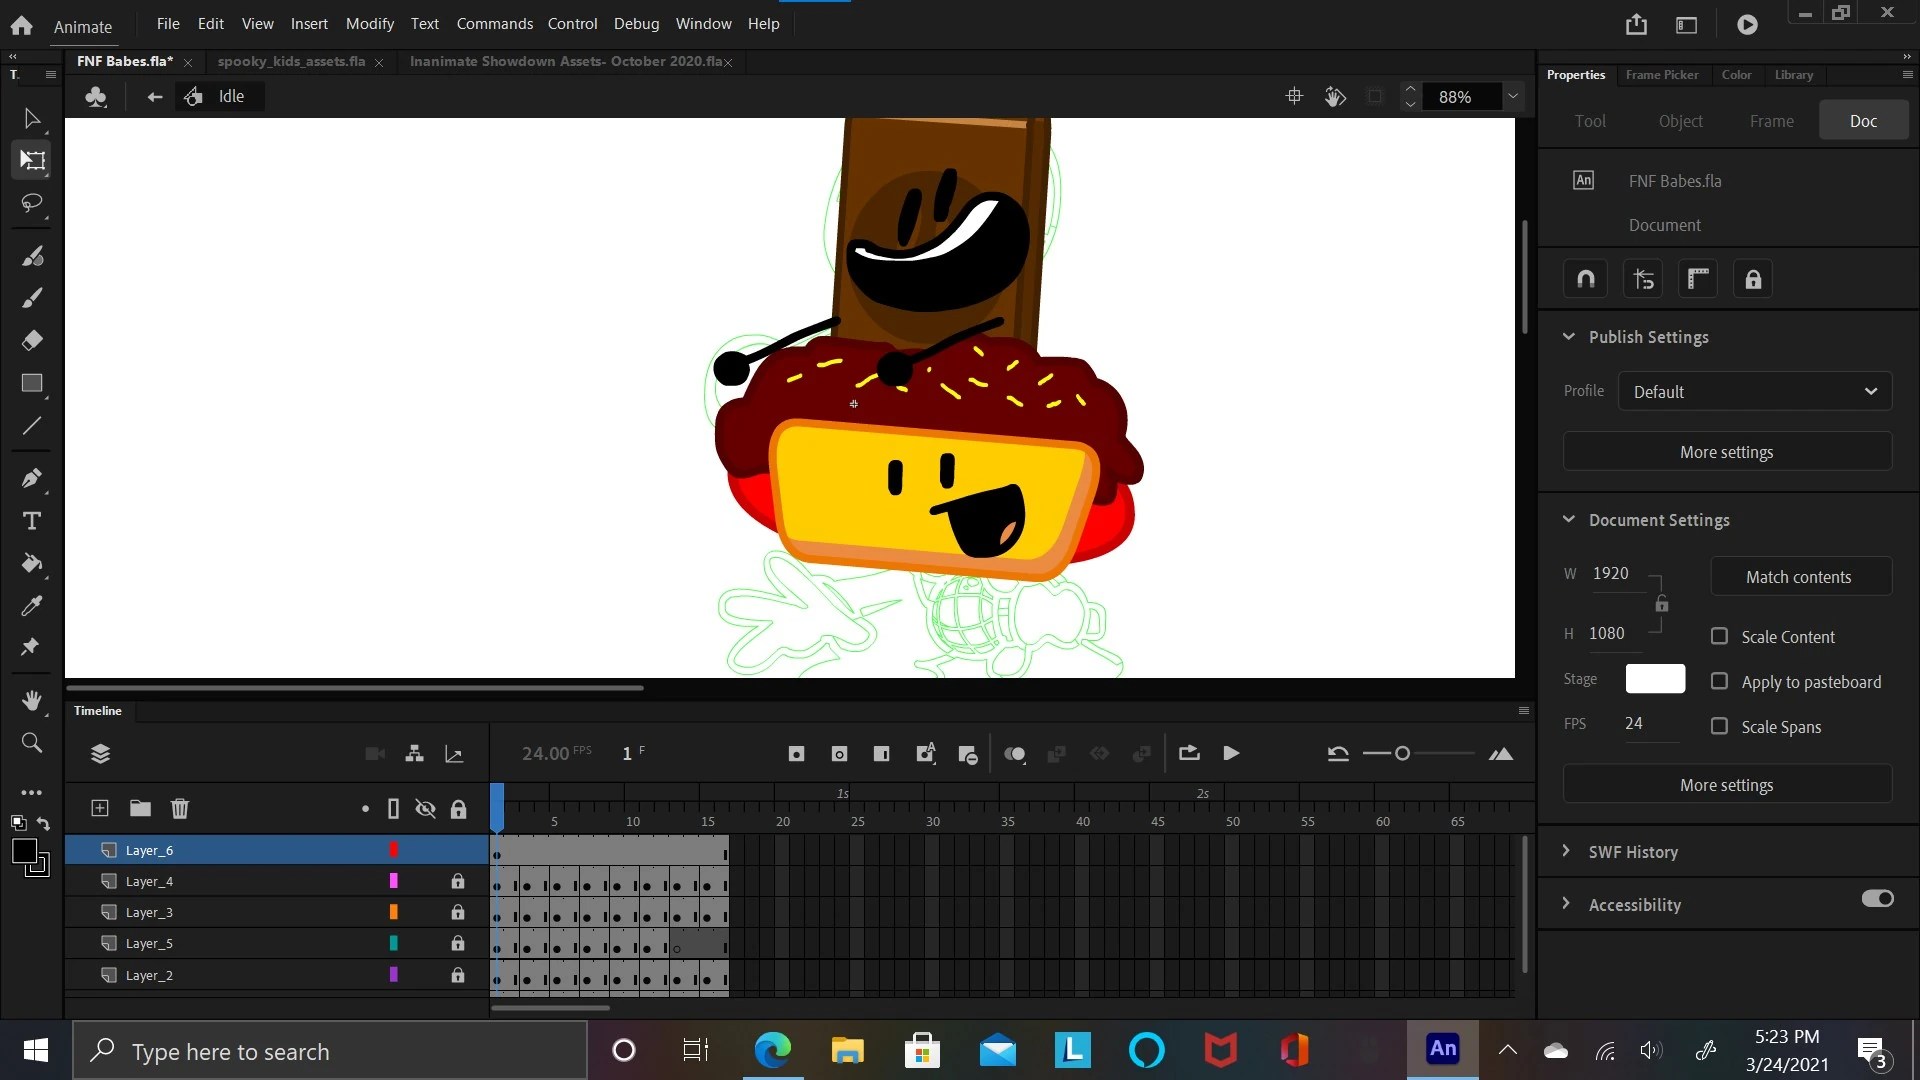This screenshot has width=1920, height=1080.
Task: Select the Line tool
Action: click(32, 425)
